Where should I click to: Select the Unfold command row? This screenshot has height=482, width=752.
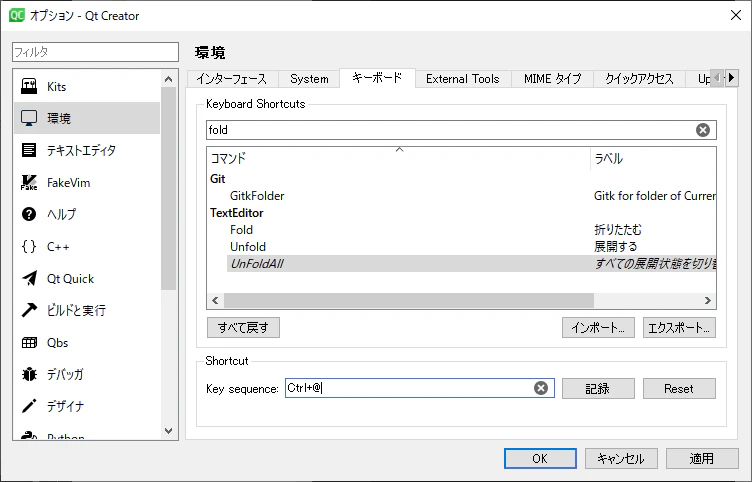pos(461,247)
